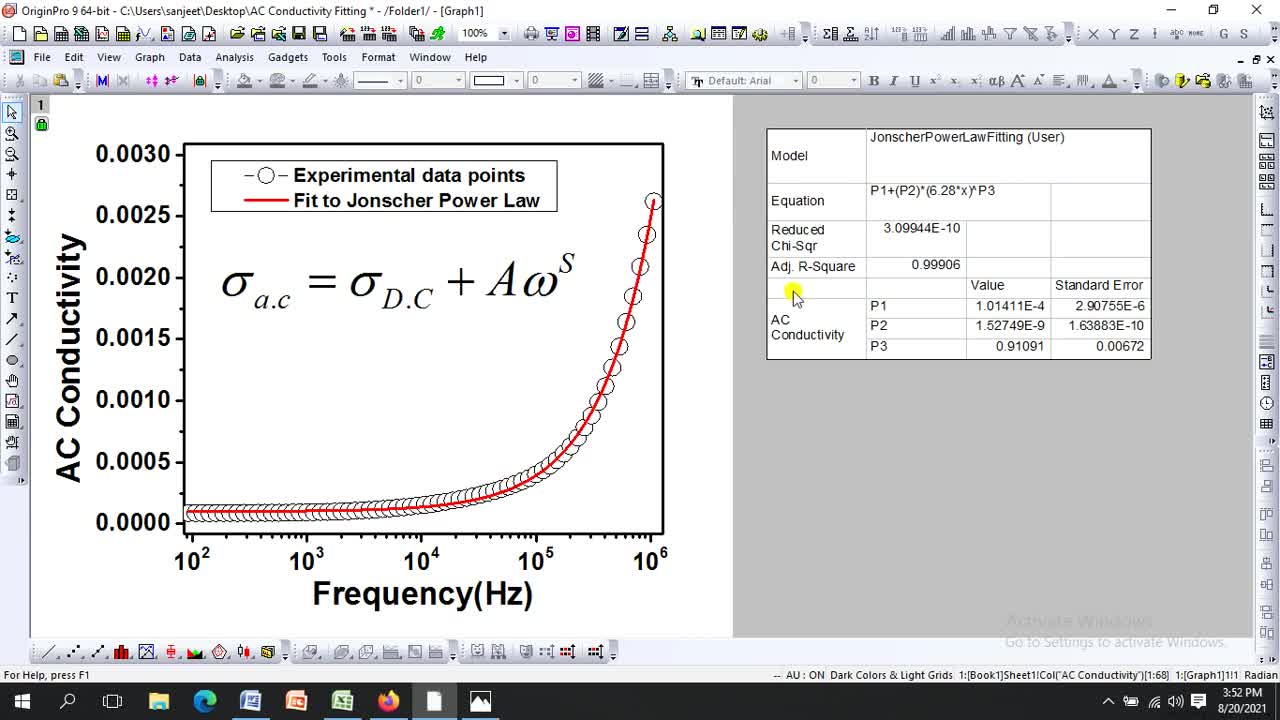Open the Help menu

476,57
